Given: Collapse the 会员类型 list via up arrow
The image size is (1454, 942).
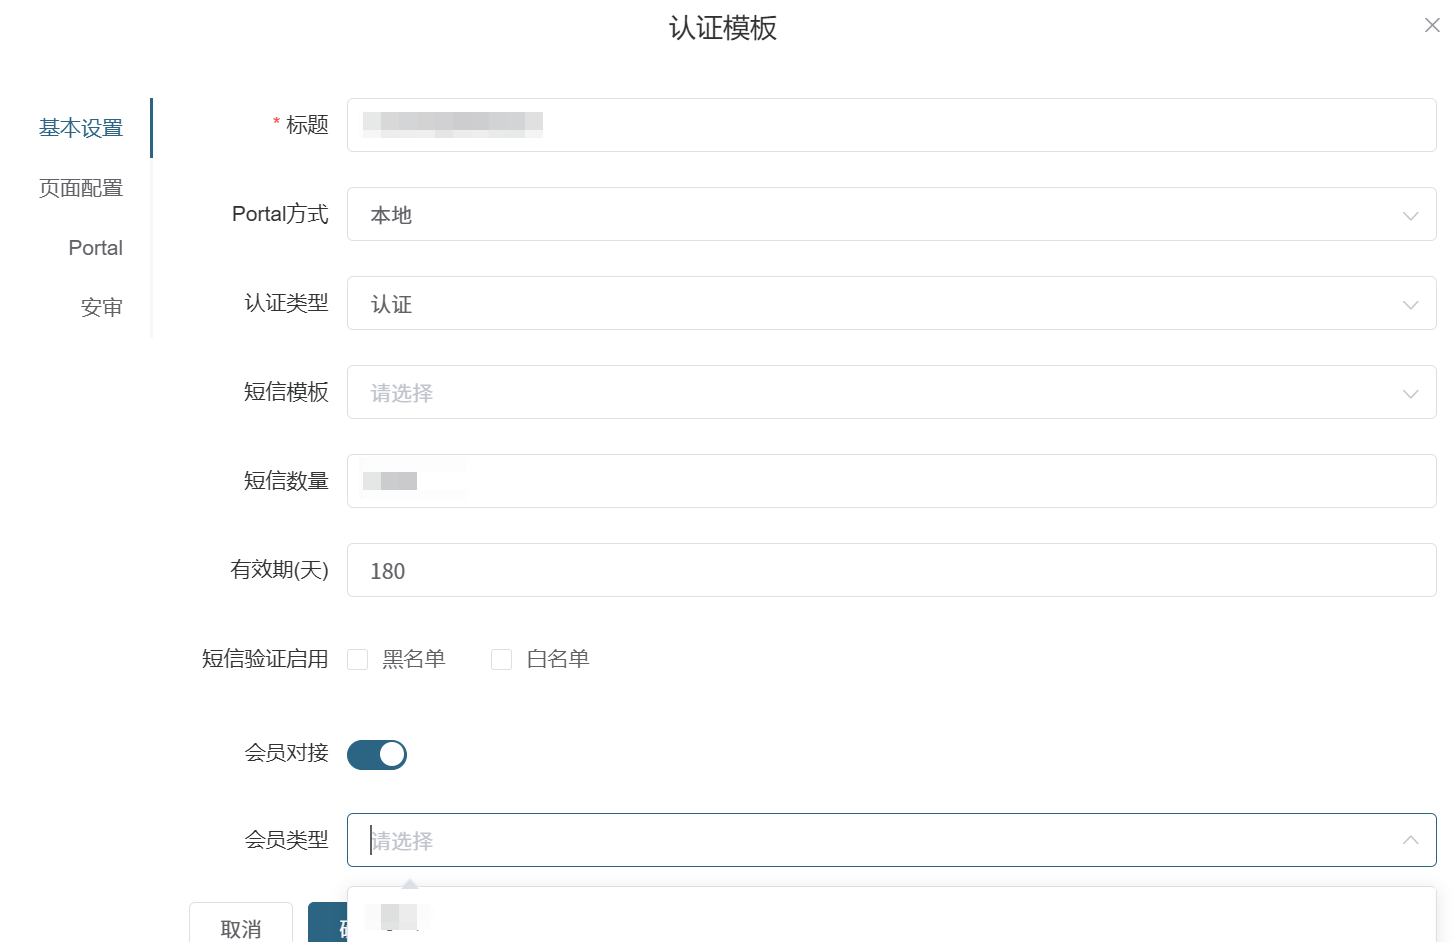Looking at the screenshot, I should point(1410,840).
